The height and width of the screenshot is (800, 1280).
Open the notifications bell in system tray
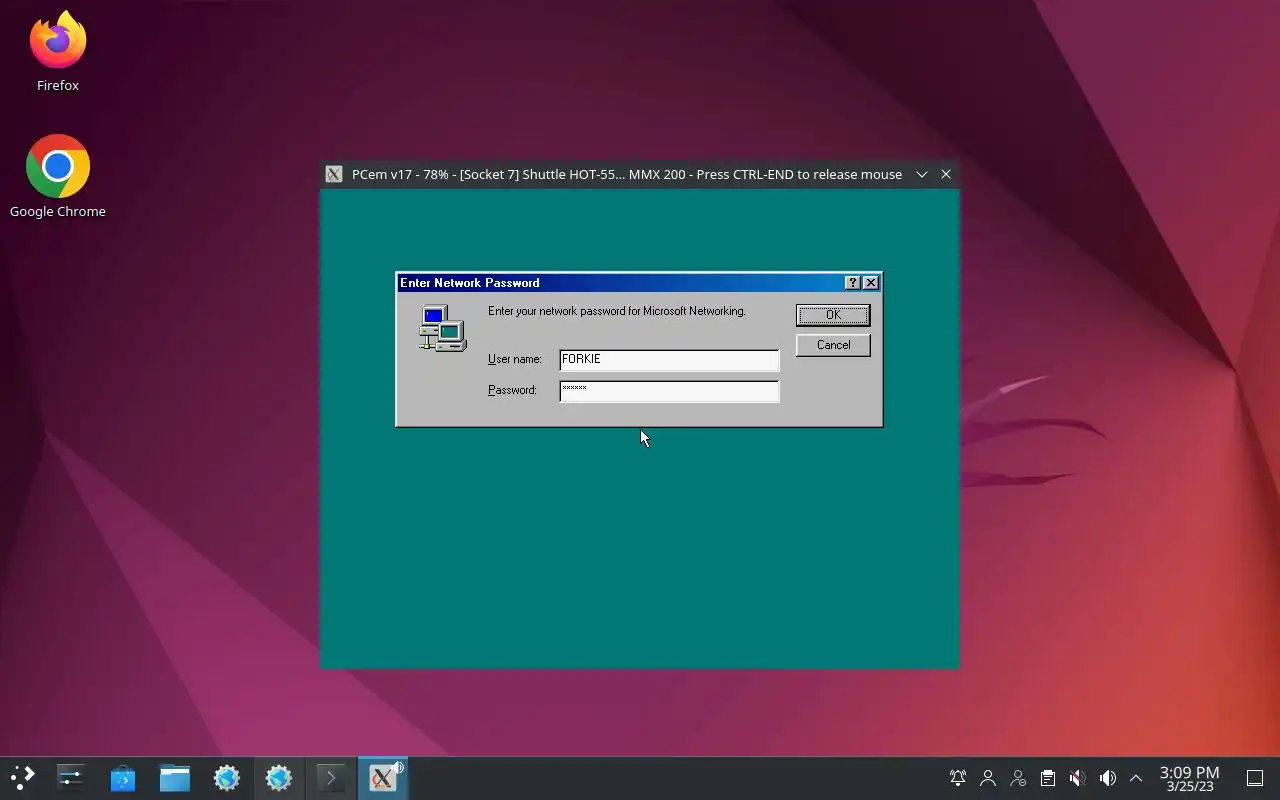coord(958,778)
